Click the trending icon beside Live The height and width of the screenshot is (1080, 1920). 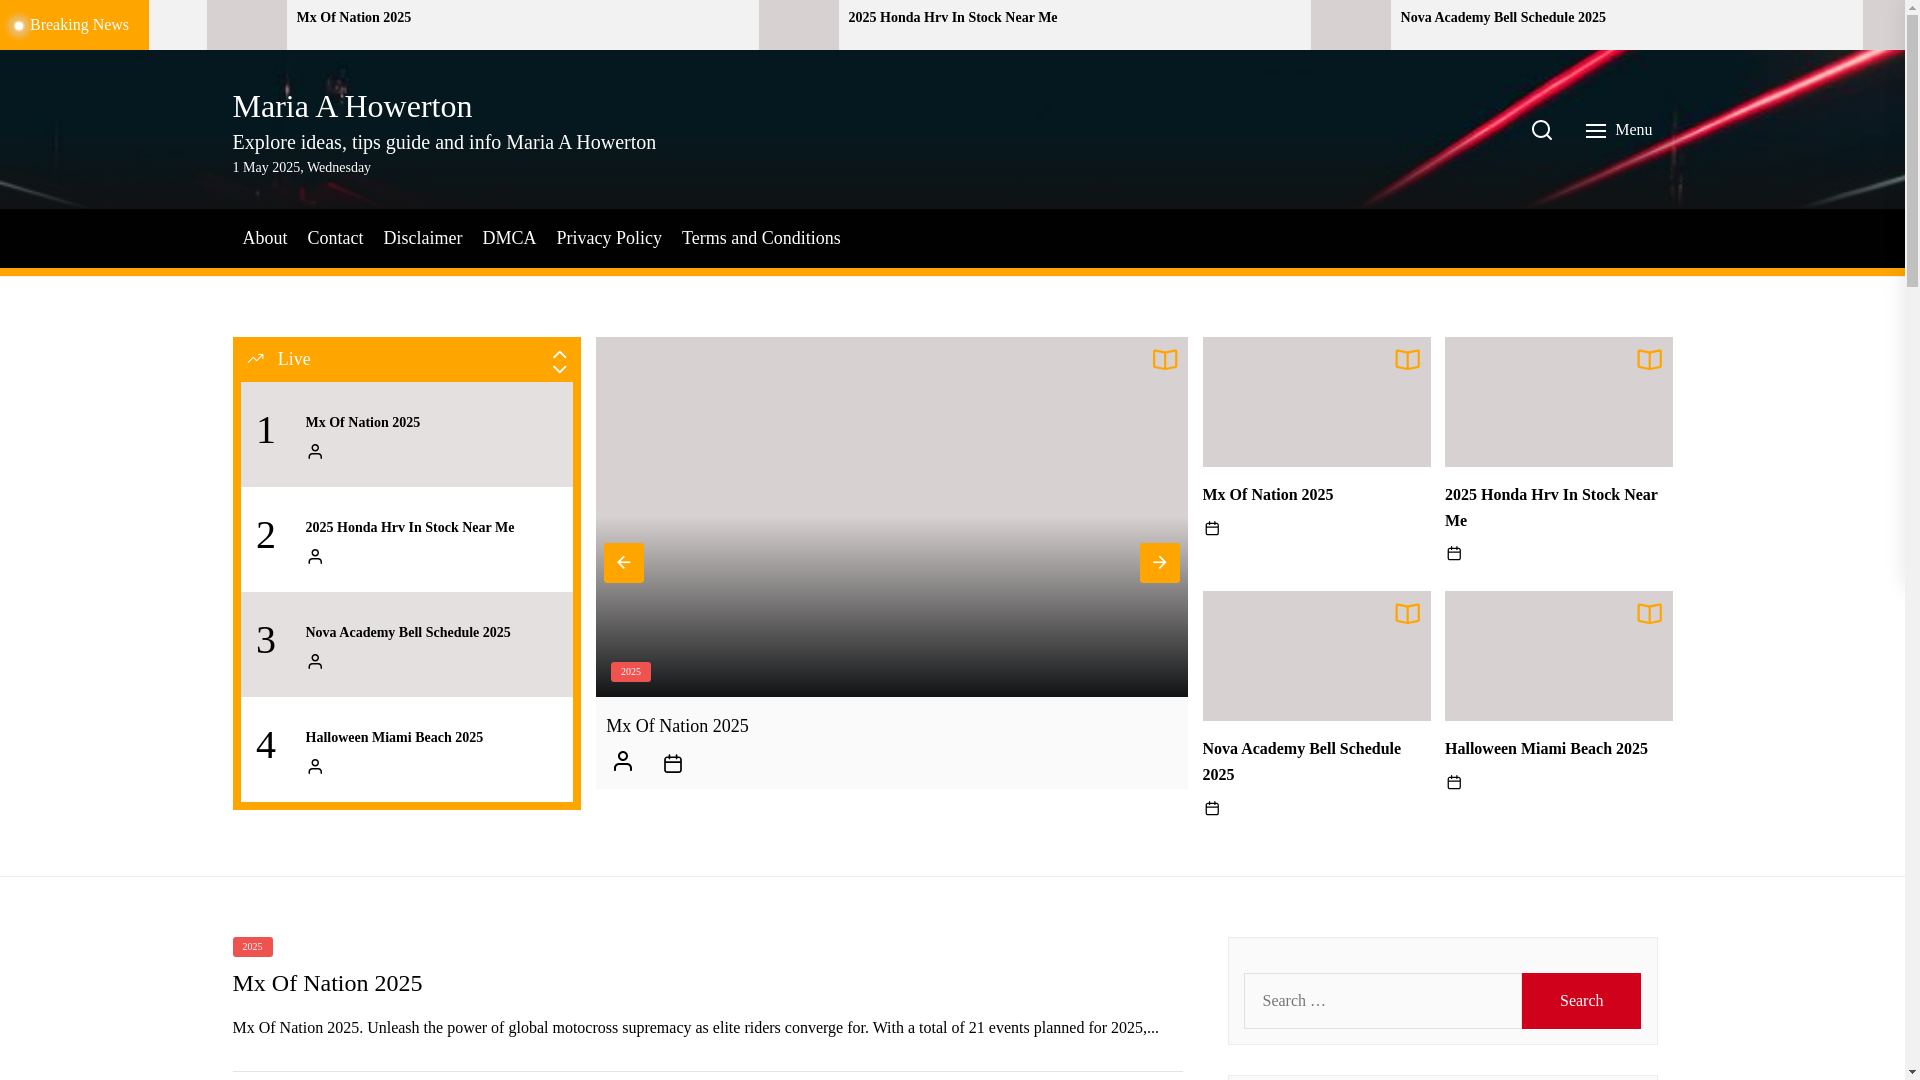tap(255, 358)
